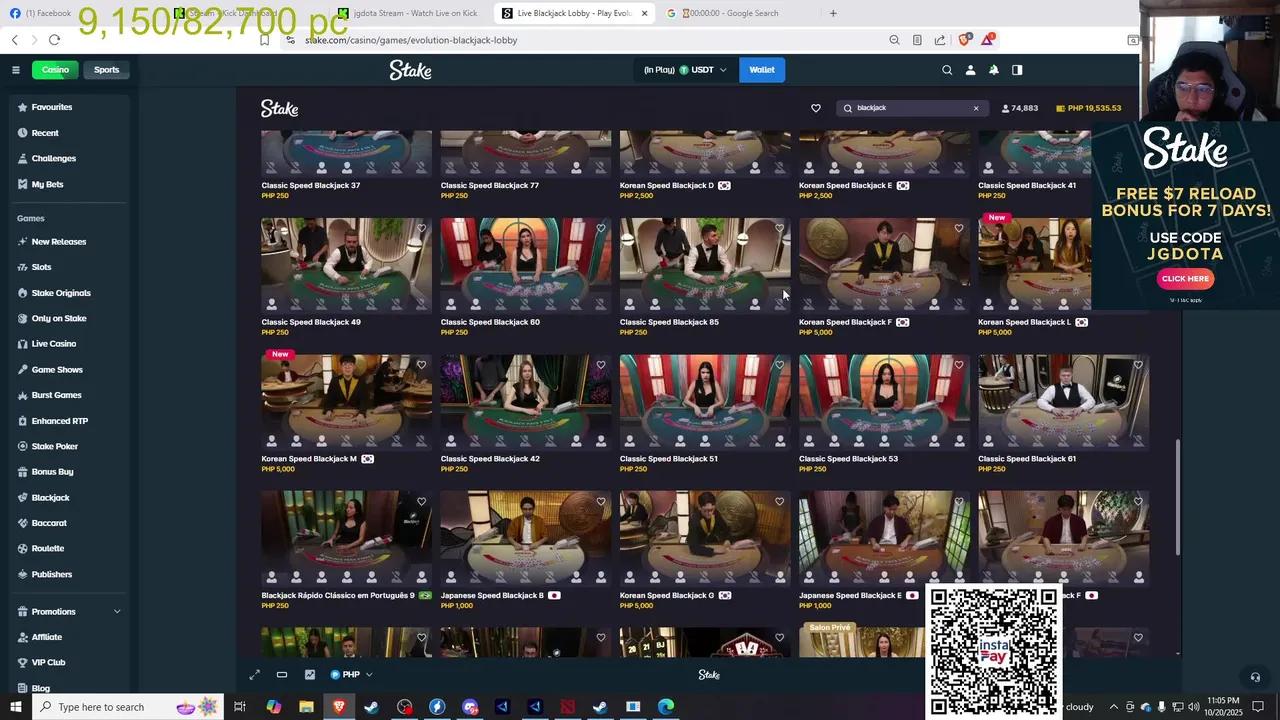1280x720 pixels.
Task: Toggle favourite on Classic Speed Blackjack 61
Action: 1137,366
